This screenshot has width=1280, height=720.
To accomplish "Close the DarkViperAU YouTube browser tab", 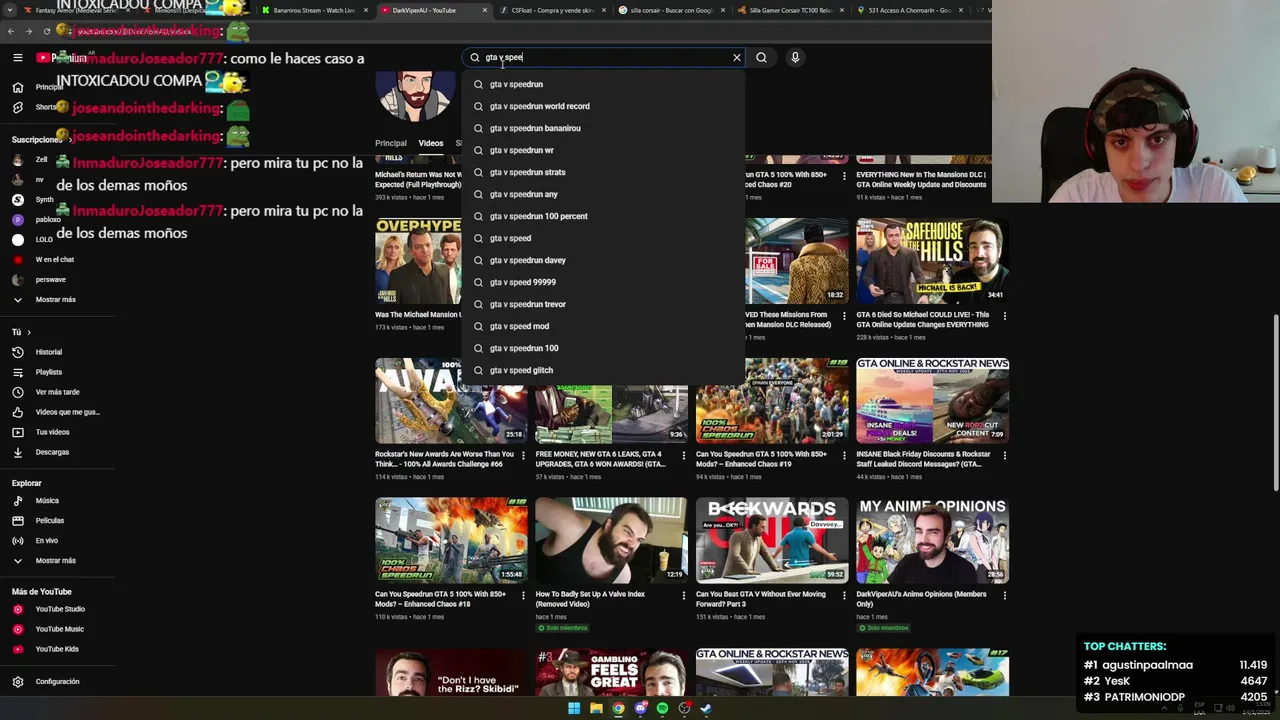I will click(485, 10).
